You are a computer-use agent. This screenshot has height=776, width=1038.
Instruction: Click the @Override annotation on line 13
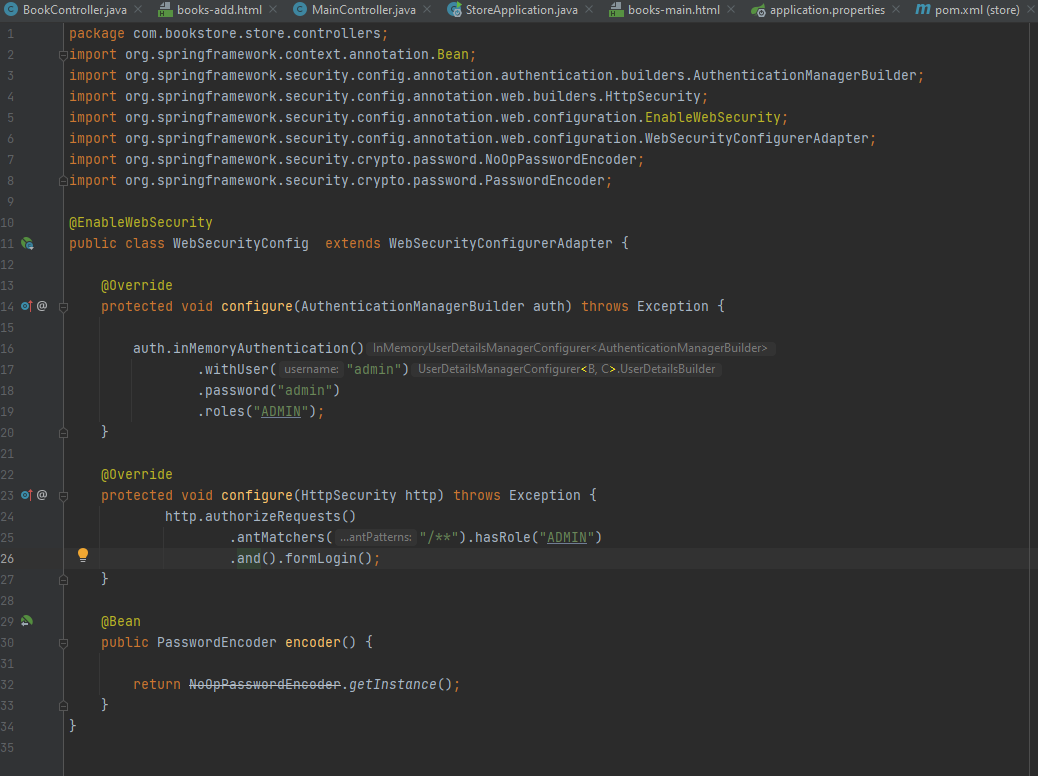pyautogui.click(x=136, y=285)
